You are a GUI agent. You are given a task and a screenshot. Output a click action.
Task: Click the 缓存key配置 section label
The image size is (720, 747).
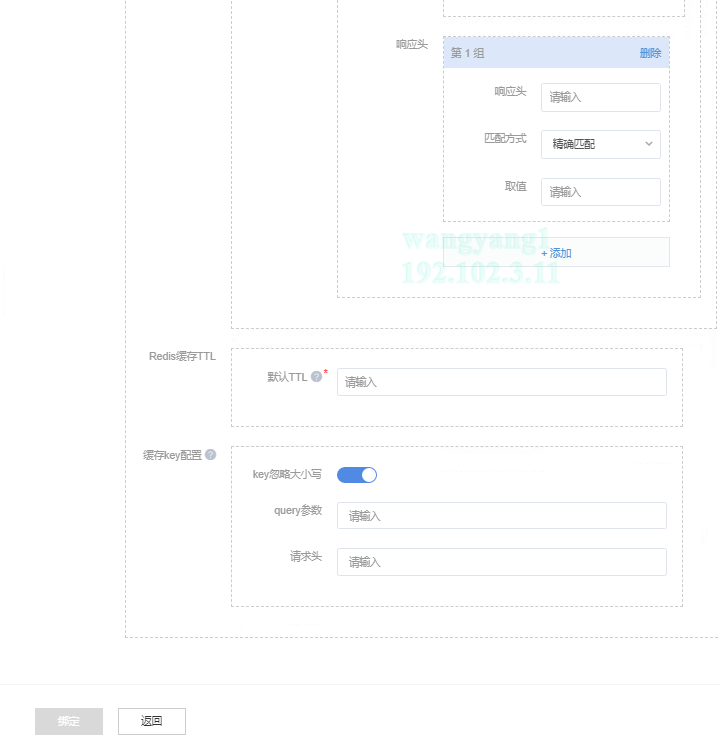click(172, 455)
